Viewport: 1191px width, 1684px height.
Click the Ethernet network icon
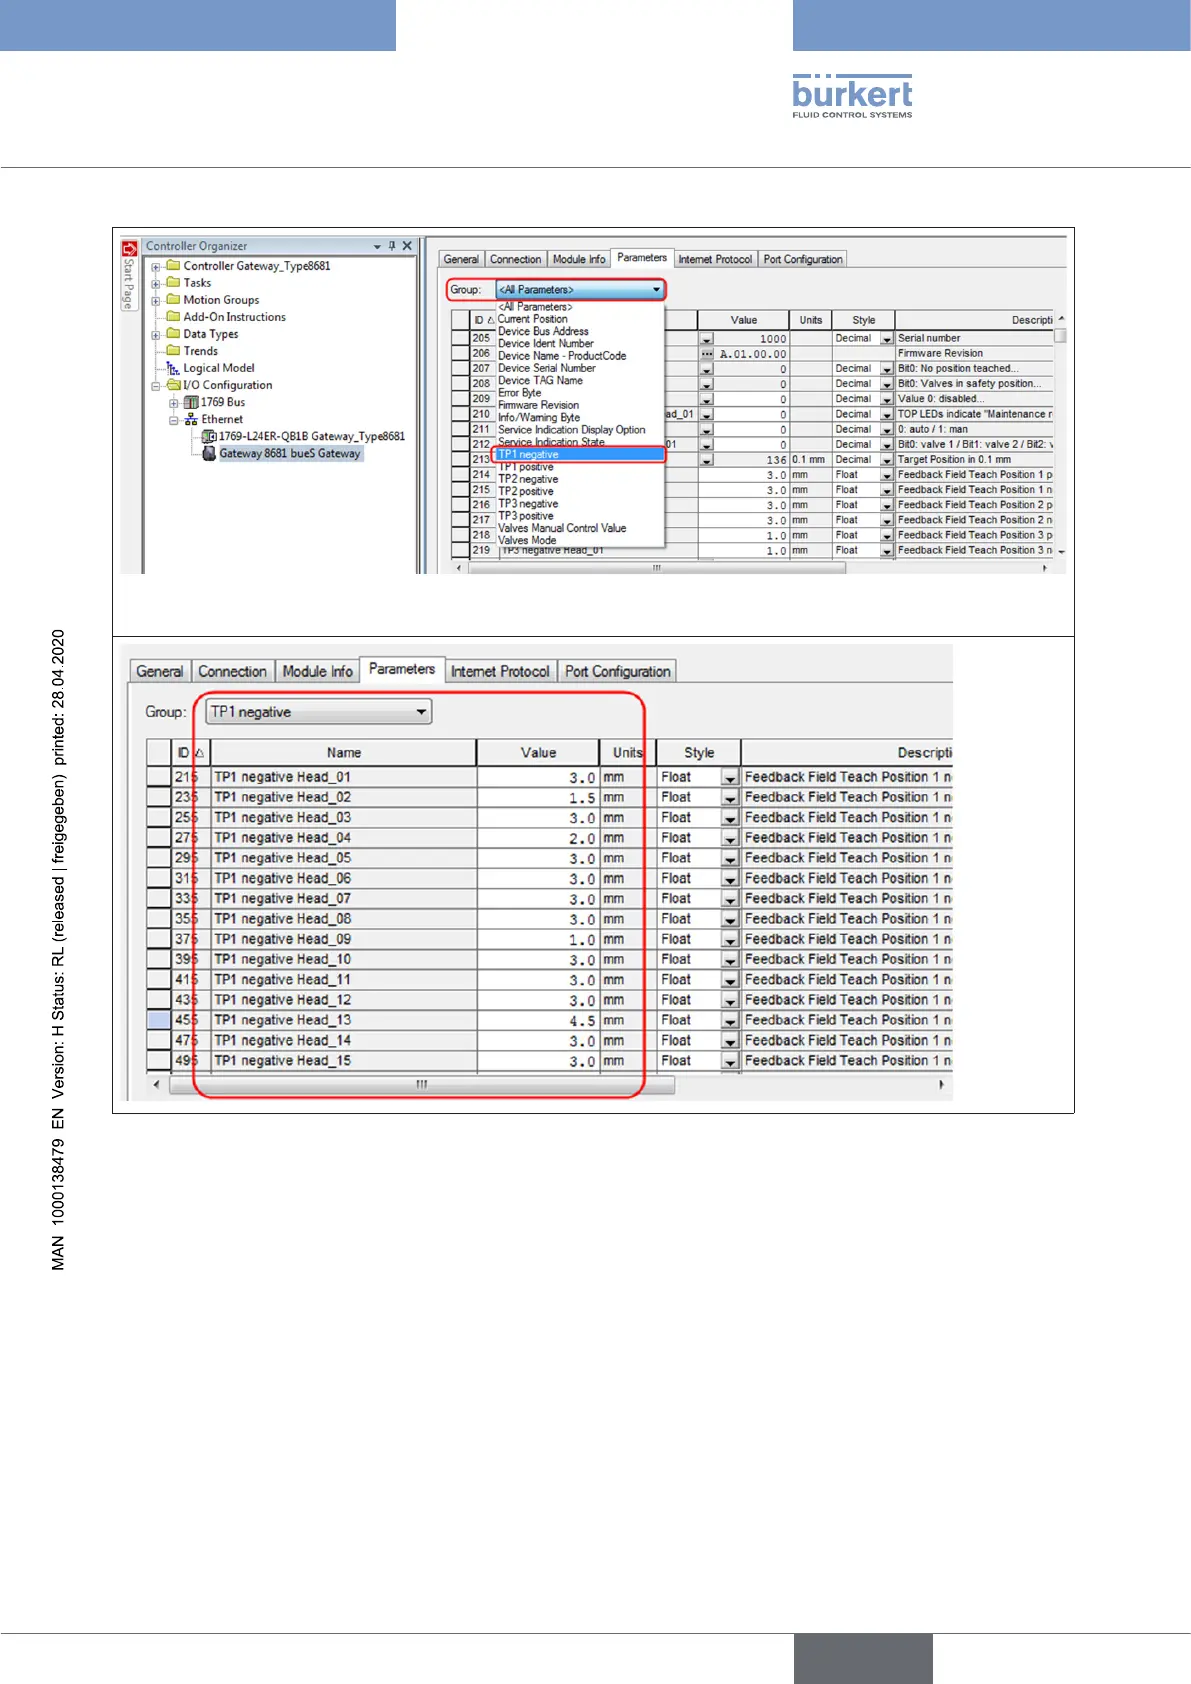(x=191, y=419)
